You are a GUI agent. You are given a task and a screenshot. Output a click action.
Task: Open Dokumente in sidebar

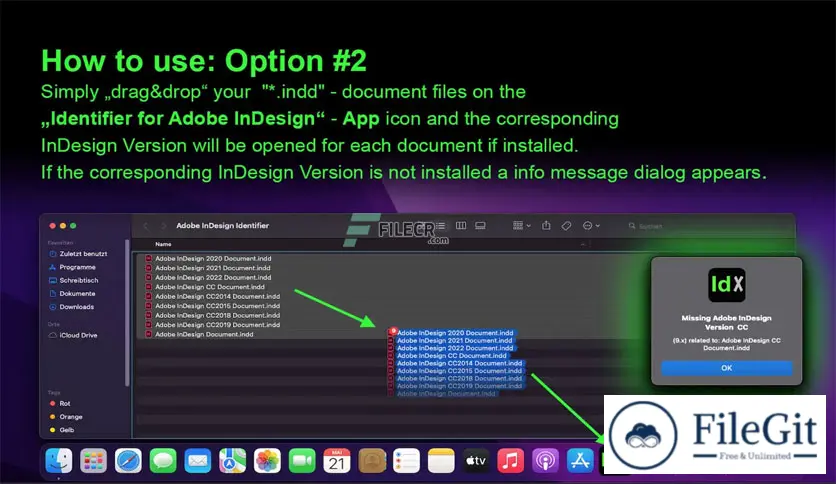[x=73, y=294]
